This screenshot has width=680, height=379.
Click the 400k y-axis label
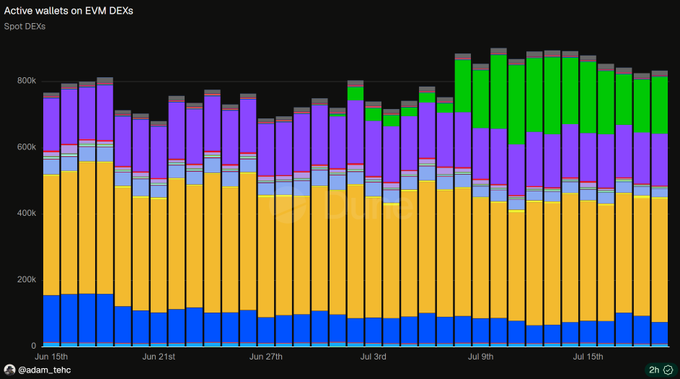(26, 213)
